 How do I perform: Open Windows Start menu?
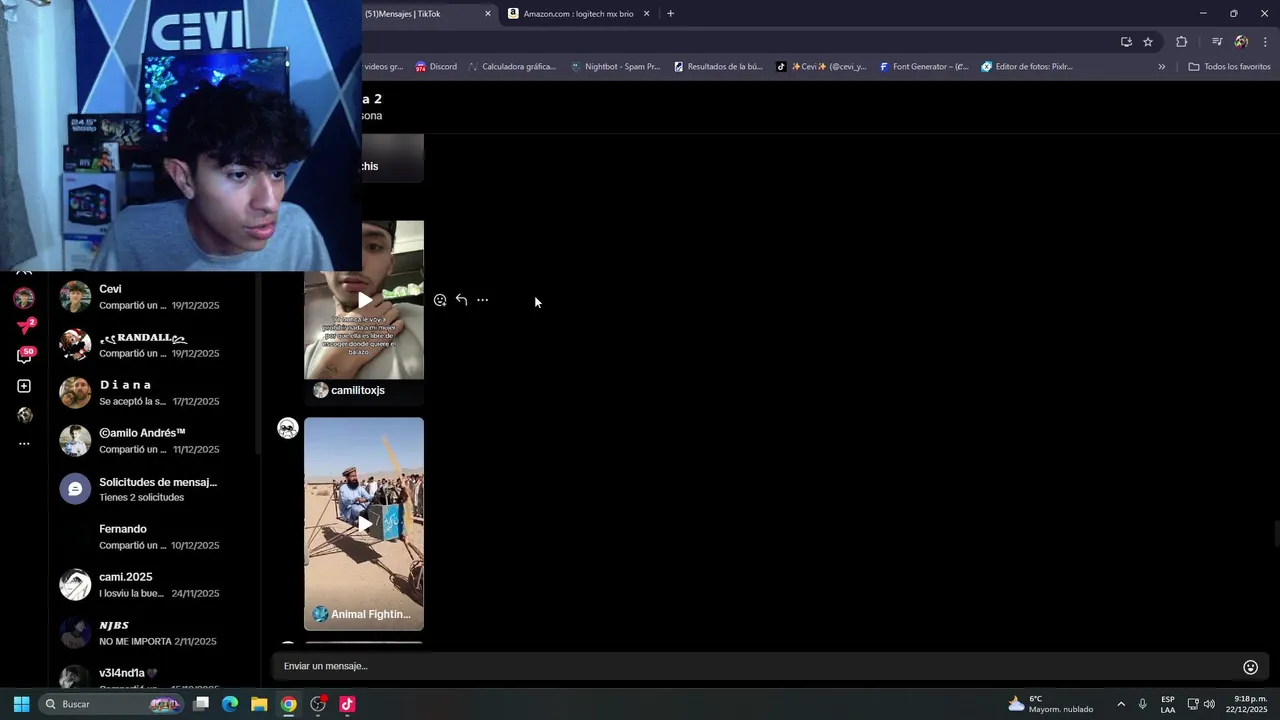[x=21, y=704]
